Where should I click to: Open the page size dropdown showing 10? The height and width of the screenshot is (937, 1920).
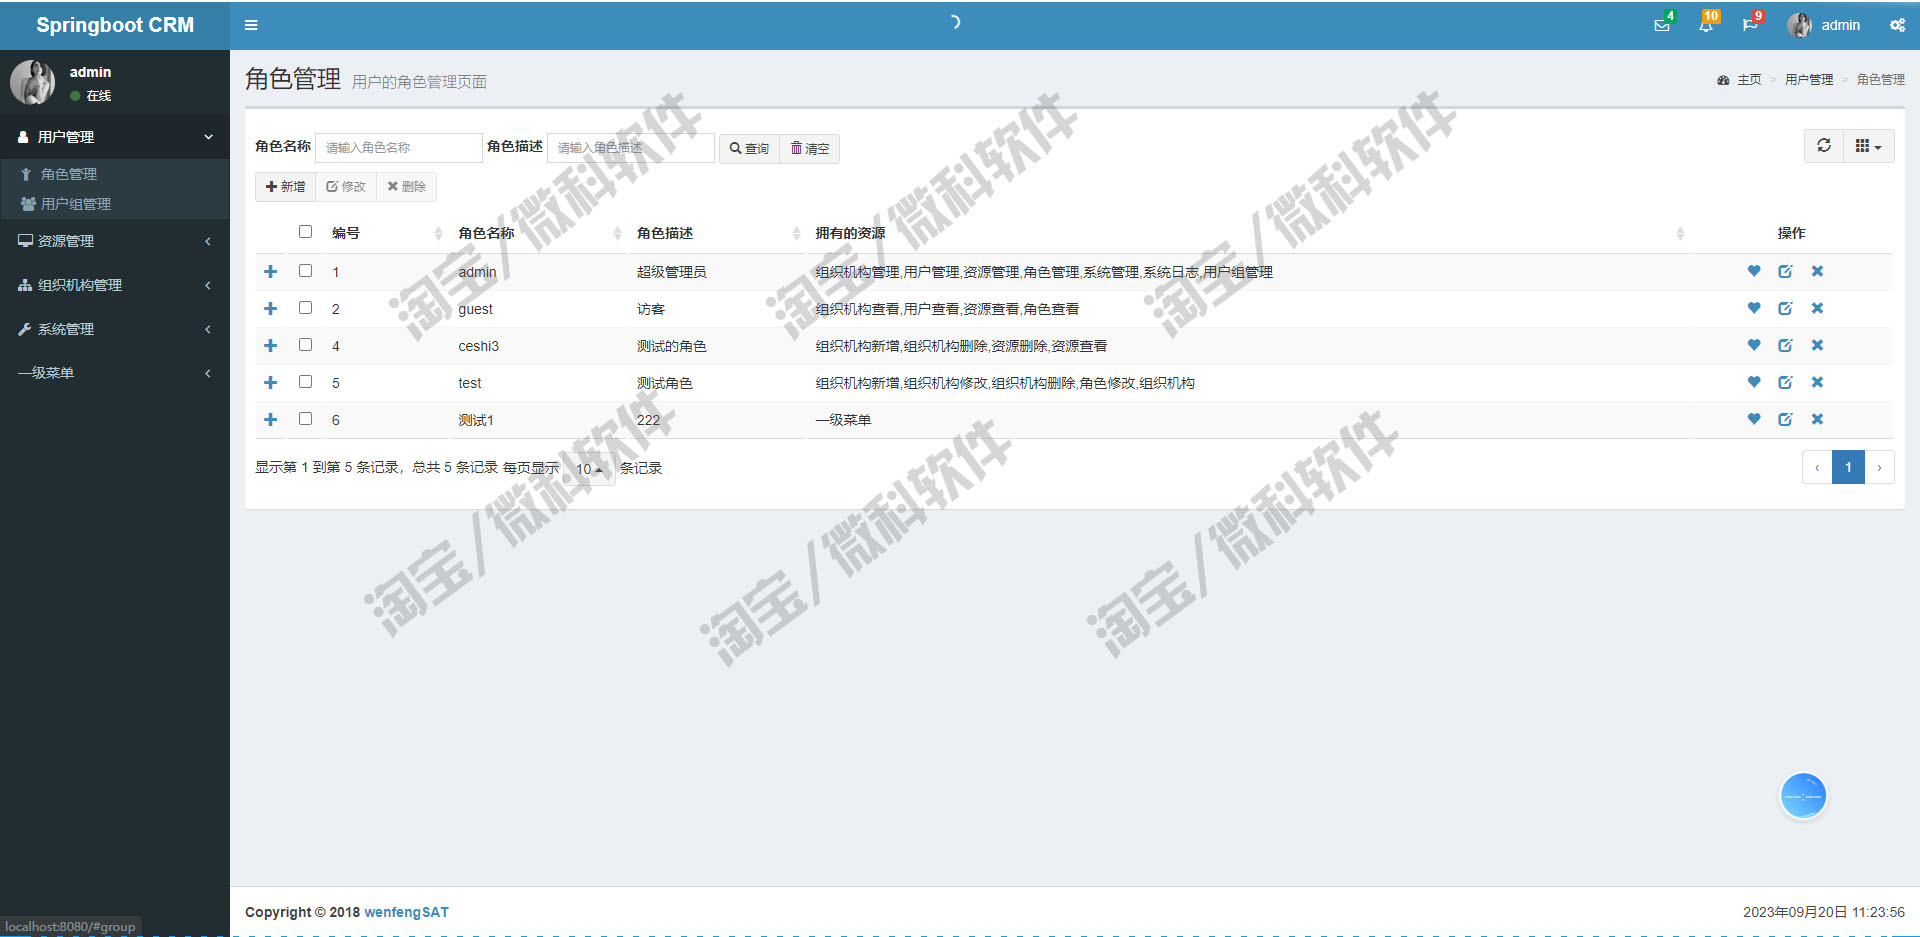pyautogui.click(x=590, y=468)
